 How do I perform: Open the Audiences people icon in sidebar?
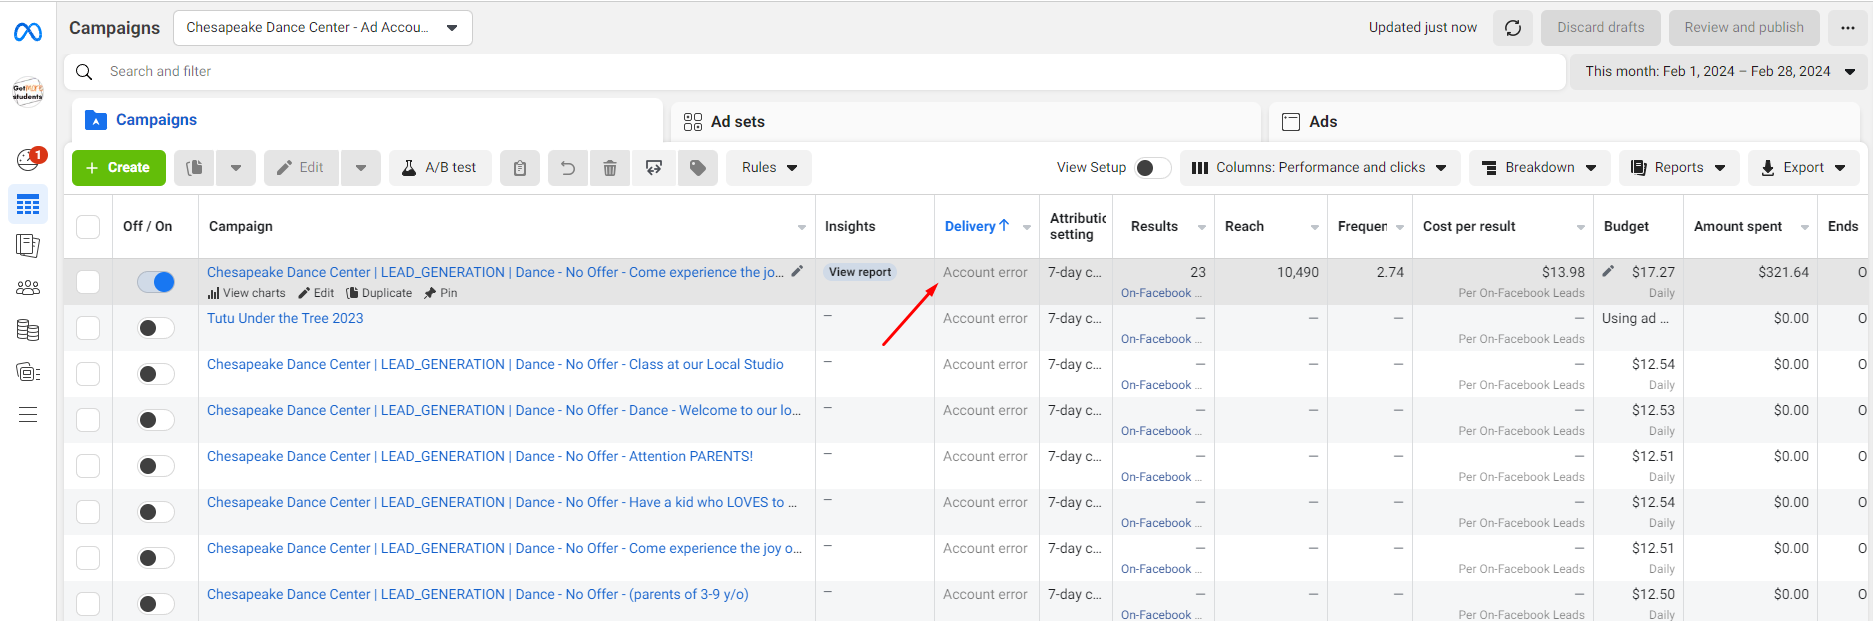(x=28, y=288)
